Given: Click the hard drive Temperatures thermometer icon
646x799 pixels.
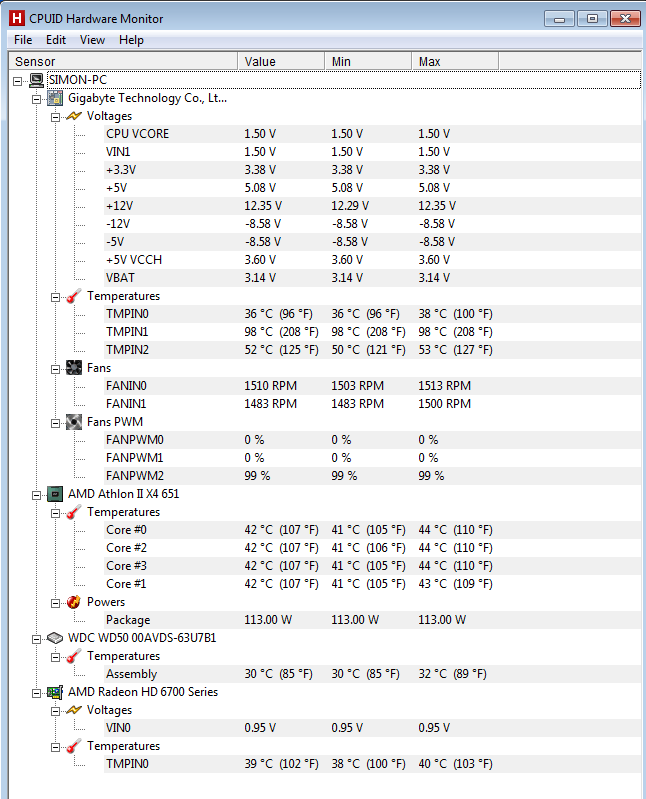Looking at the screenshot, I should (74, 656).
